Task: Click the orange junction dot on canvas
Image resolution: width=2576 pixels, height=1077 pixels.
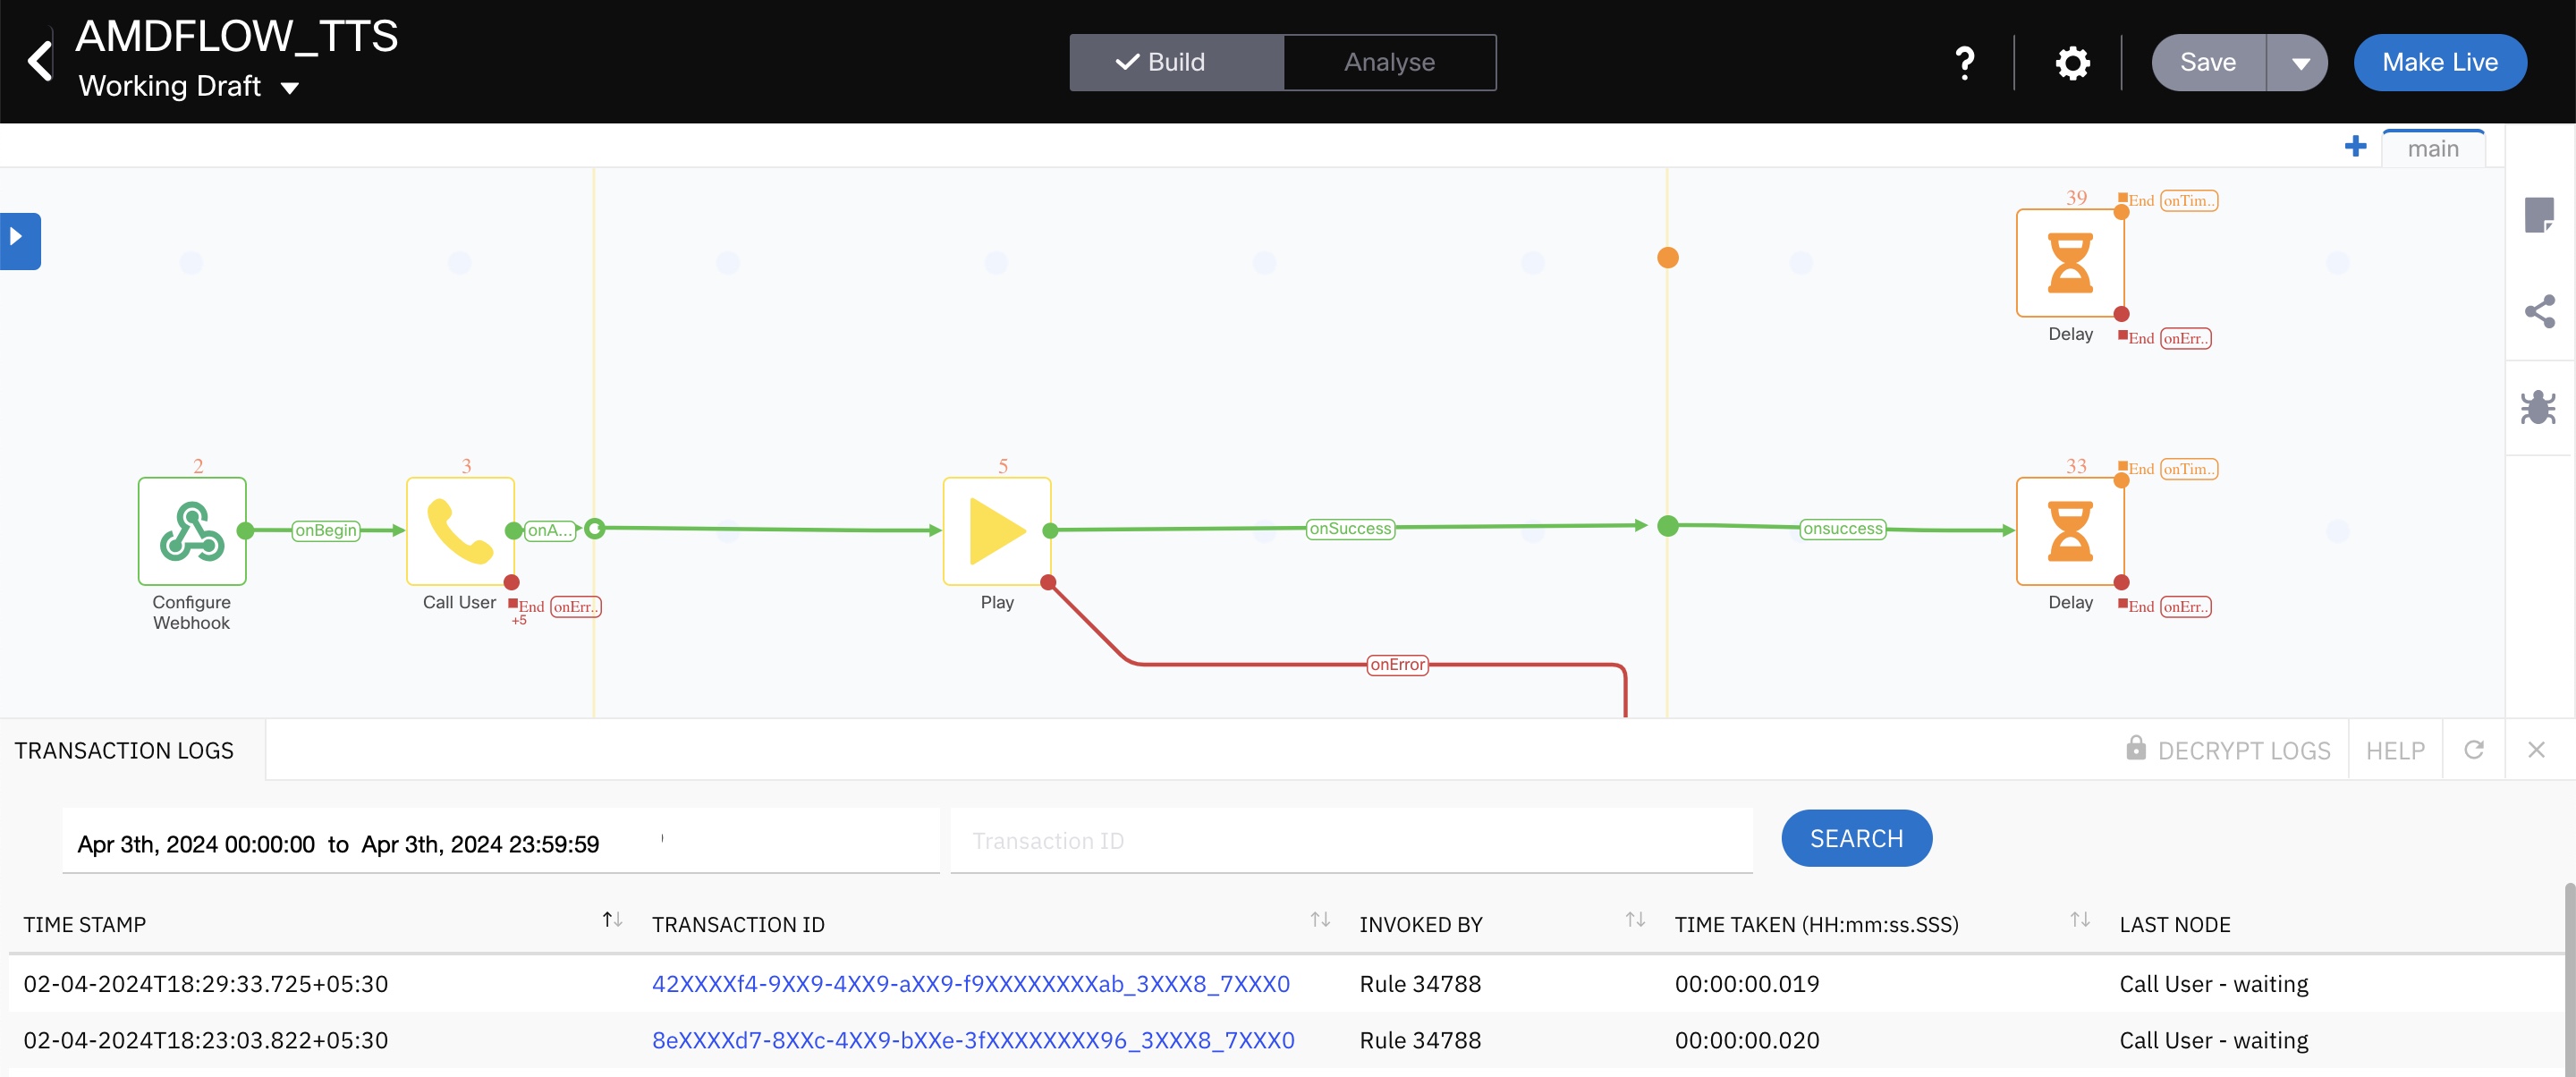Action: pos(1667,257)
